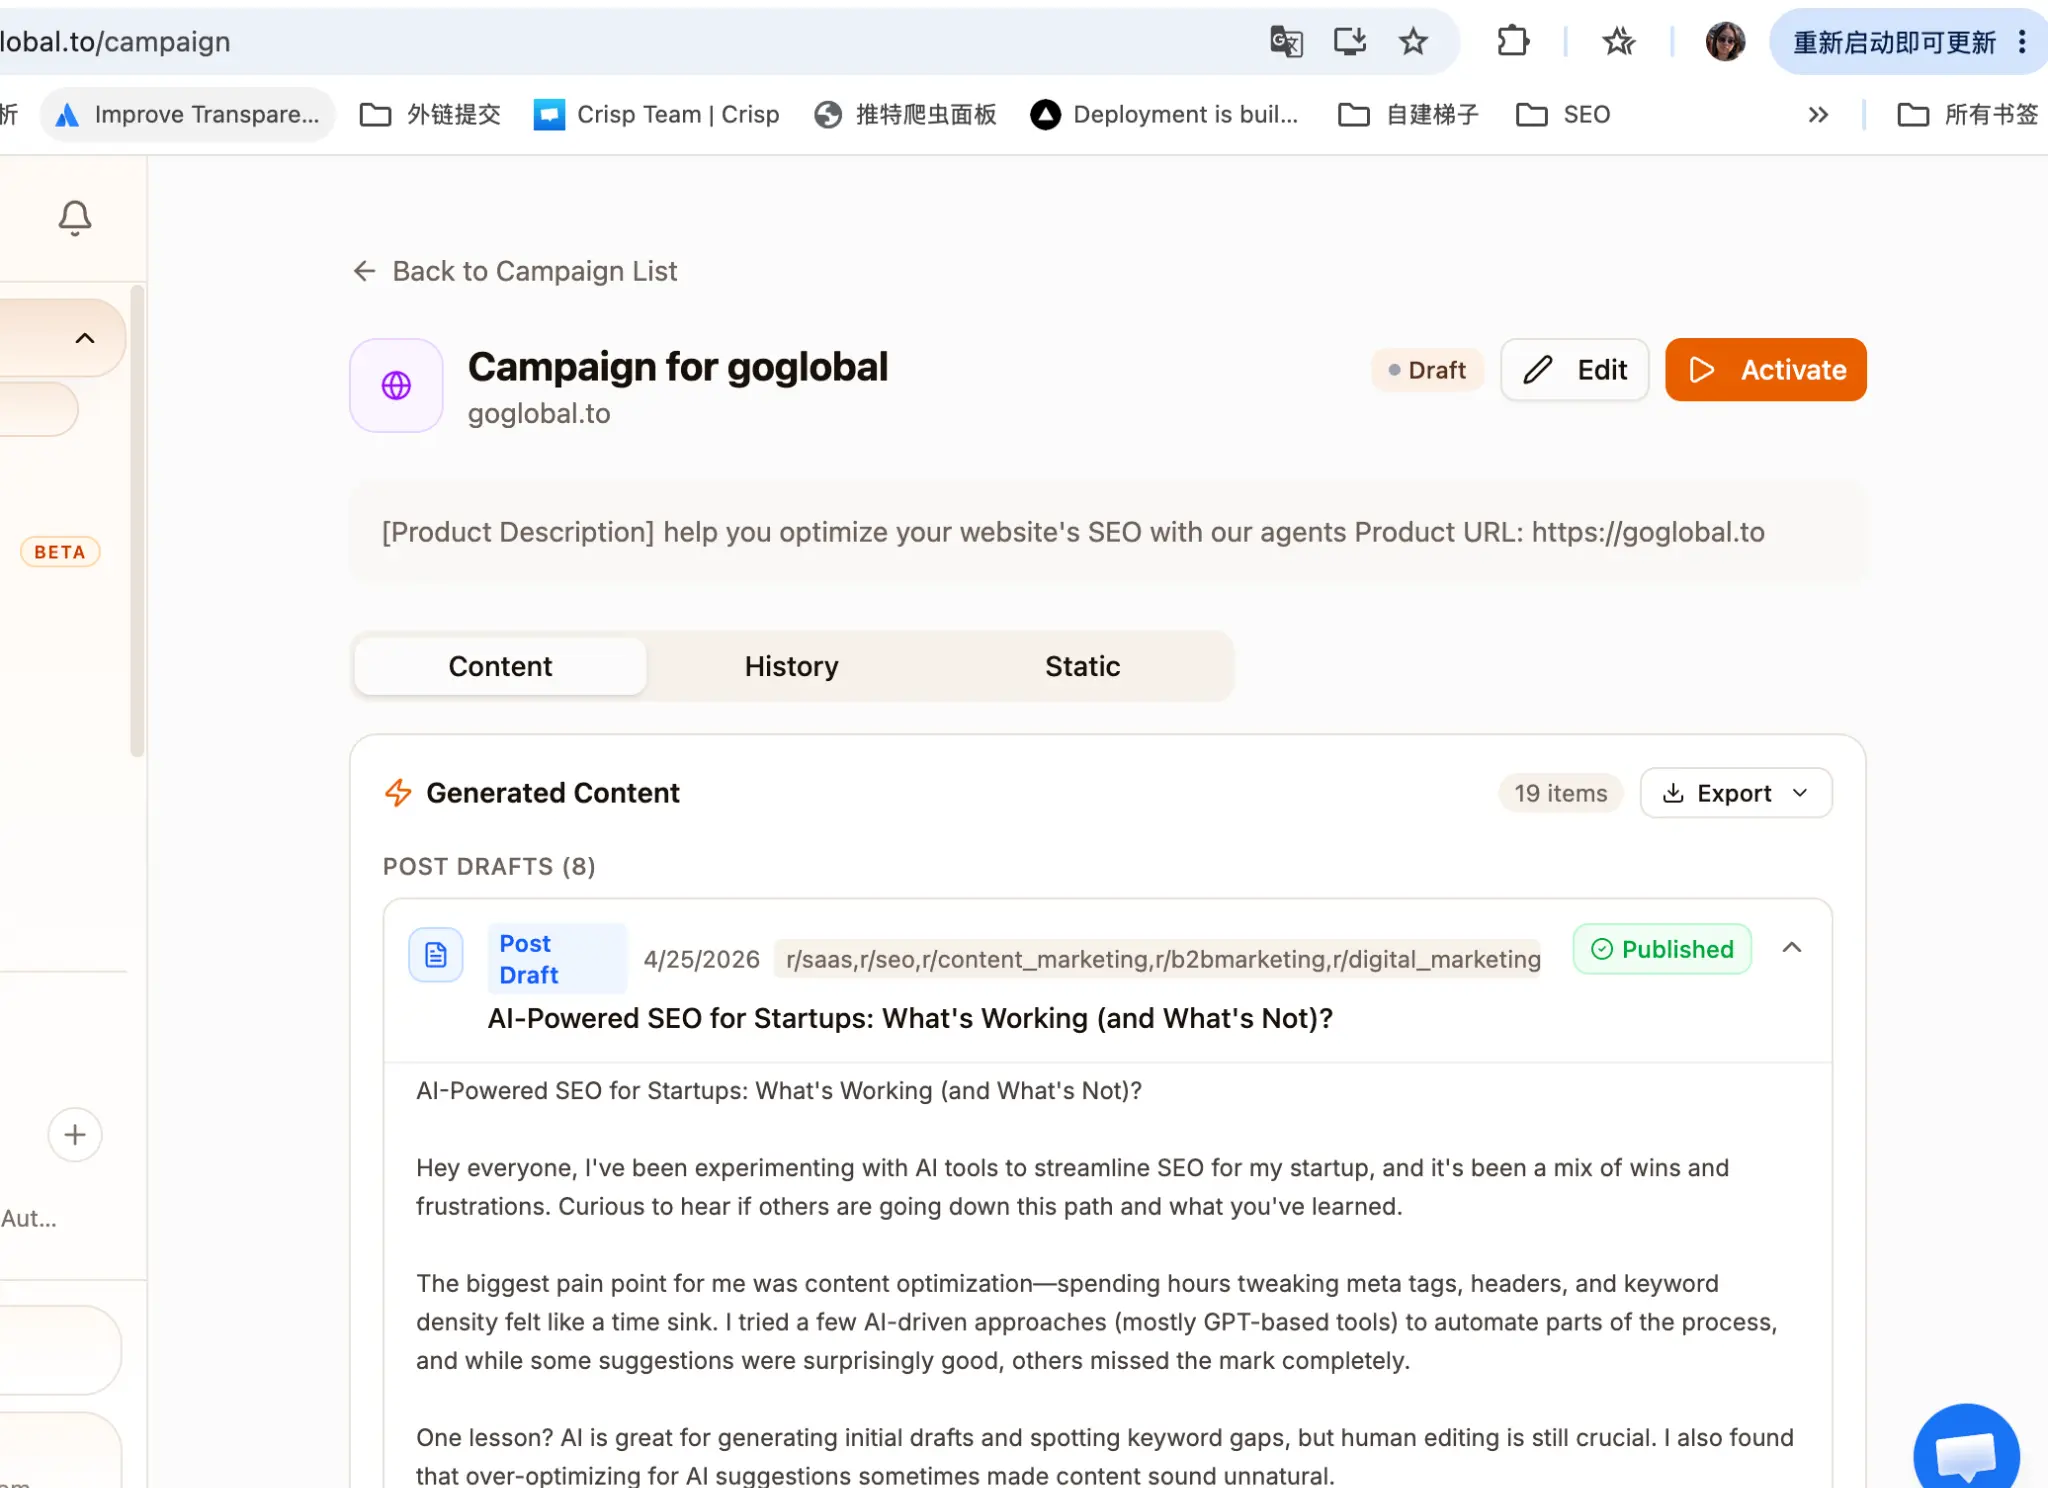Click the Post Draft label tag

click(x=557, y=958)
